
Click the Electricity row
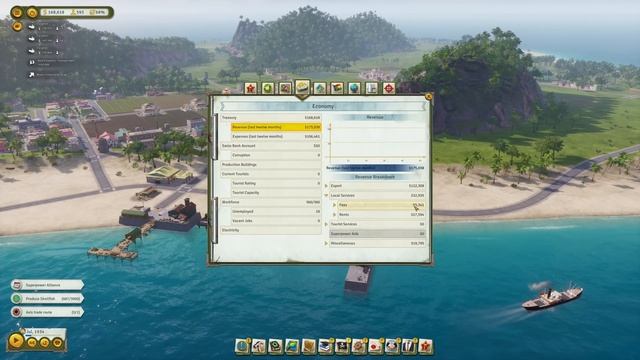pos(271,230)
